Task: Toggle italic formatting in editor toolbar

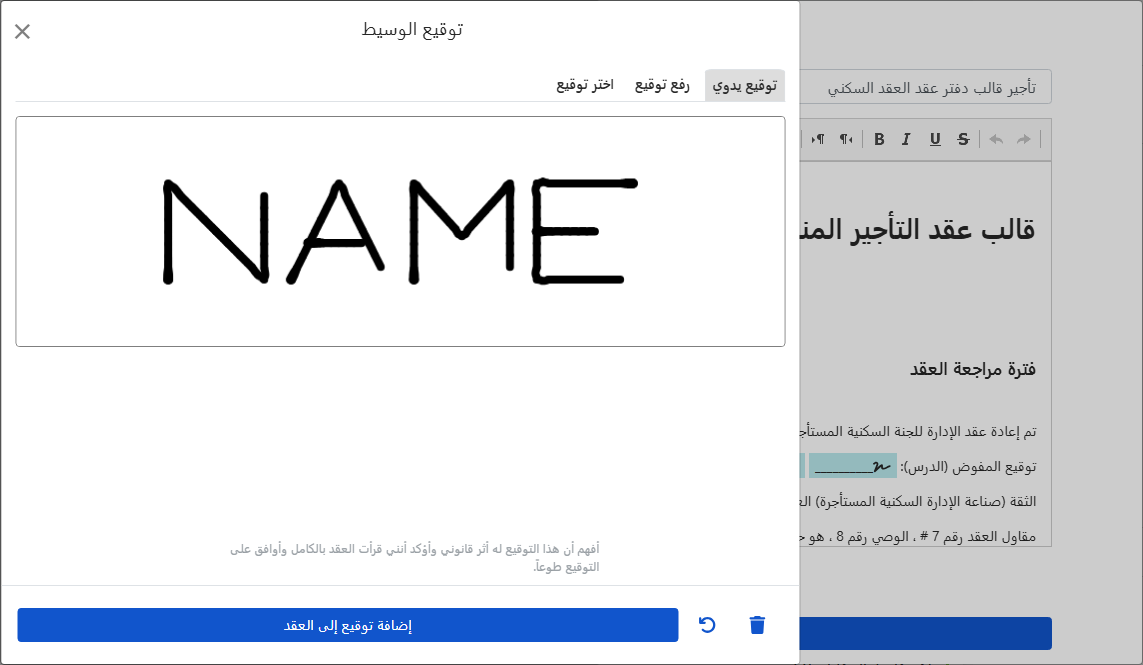Action: (906, 139)
